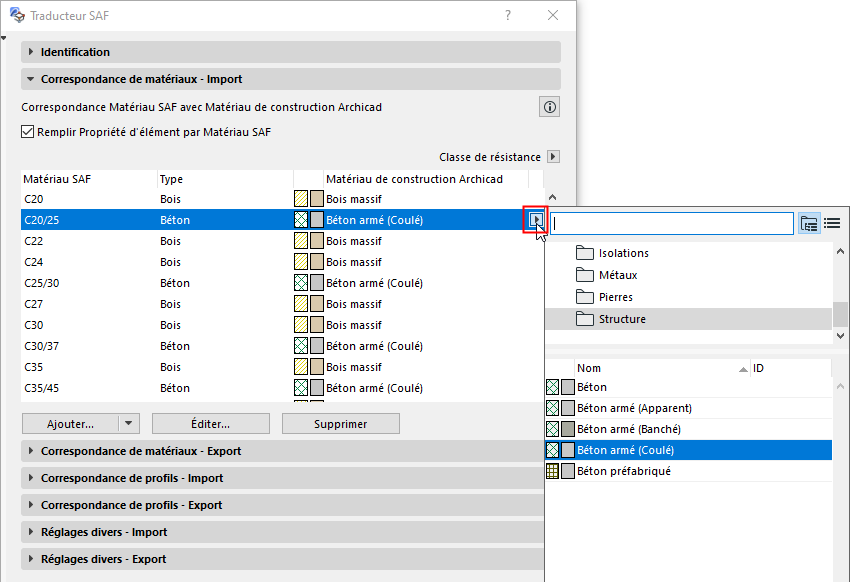Sort picker list by Nom column

[662, 368]
